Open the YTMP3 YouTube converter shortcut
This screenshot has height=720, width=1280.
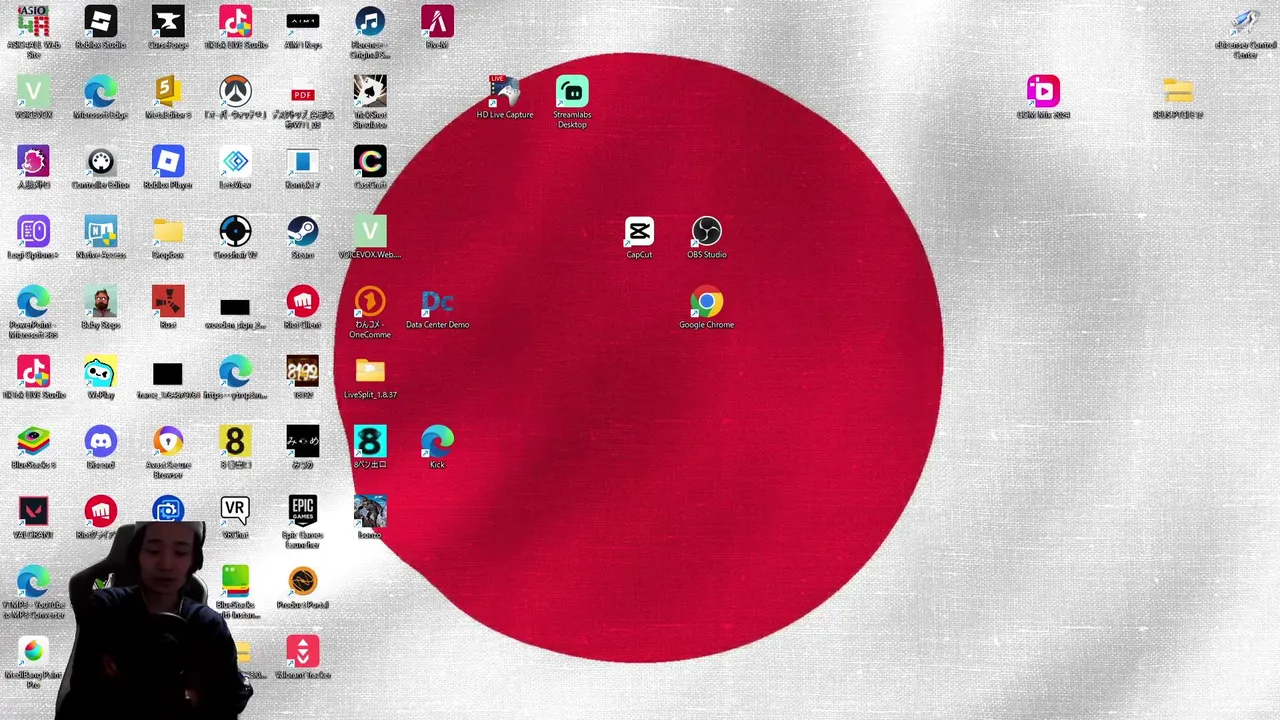33,582
